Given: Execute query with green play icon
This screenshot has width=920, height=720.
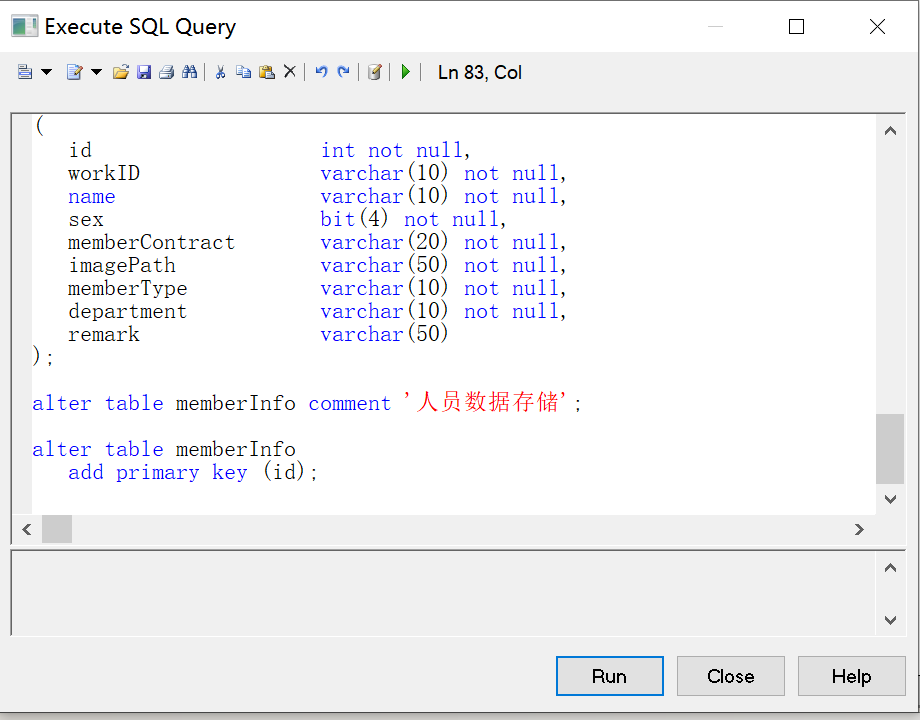Looking at the screenshot, I should coord(405,72).
